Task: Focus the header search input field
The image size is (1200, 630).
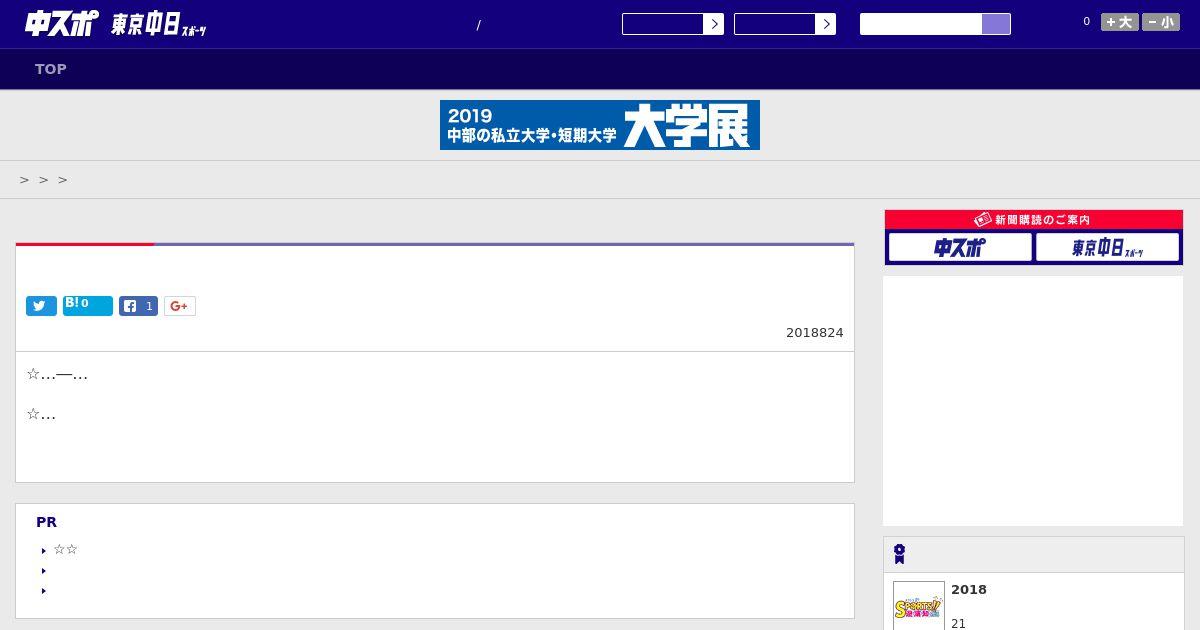Action: [921, 24]
